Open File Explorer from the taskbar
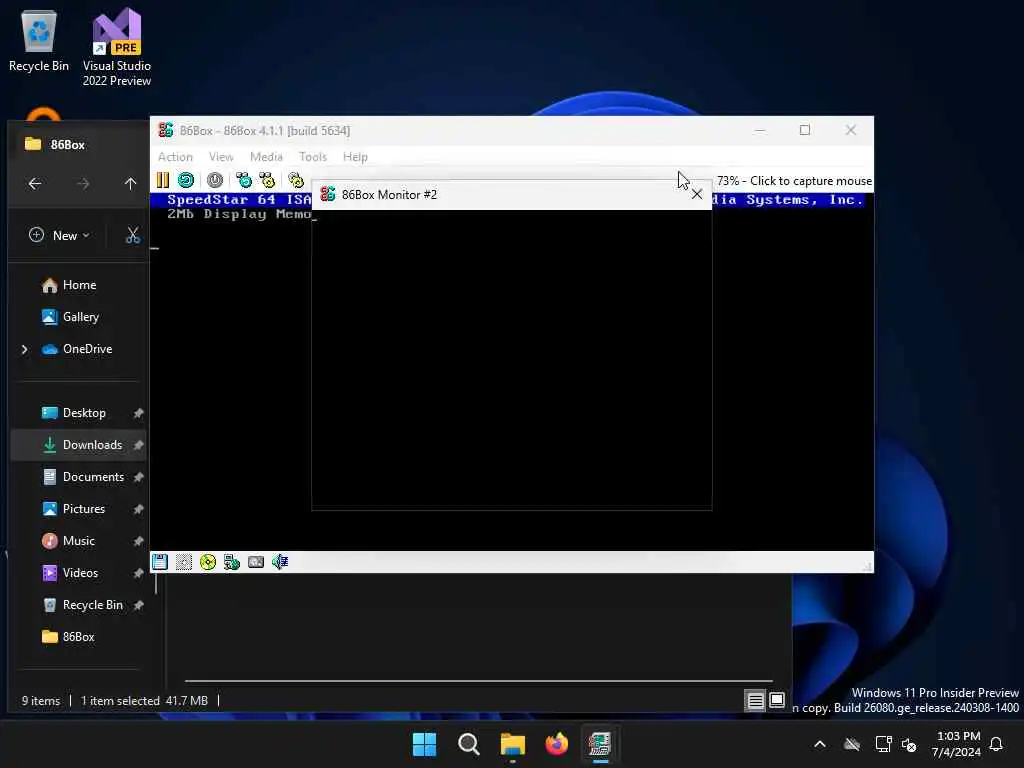This screenshot has height=768, width=1024. (513, 744)
